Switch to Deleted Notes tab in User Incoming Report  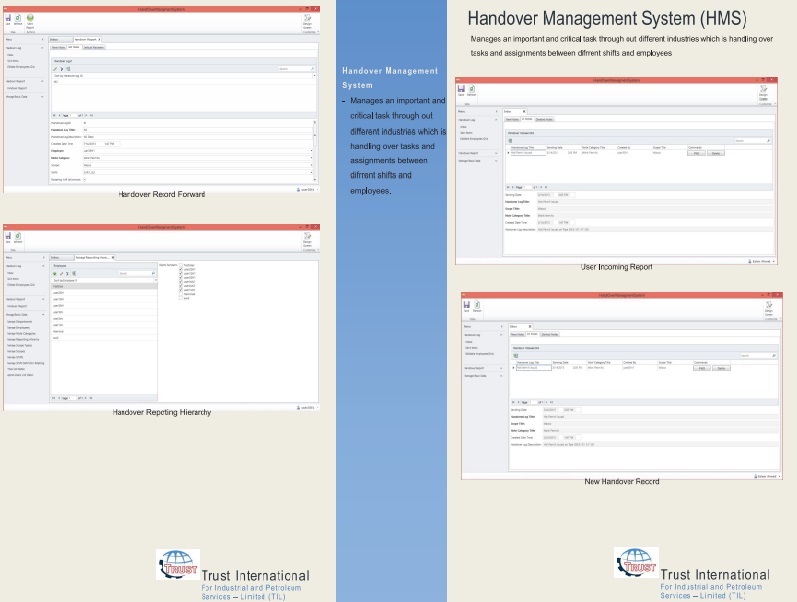click(x=543, y=119)
